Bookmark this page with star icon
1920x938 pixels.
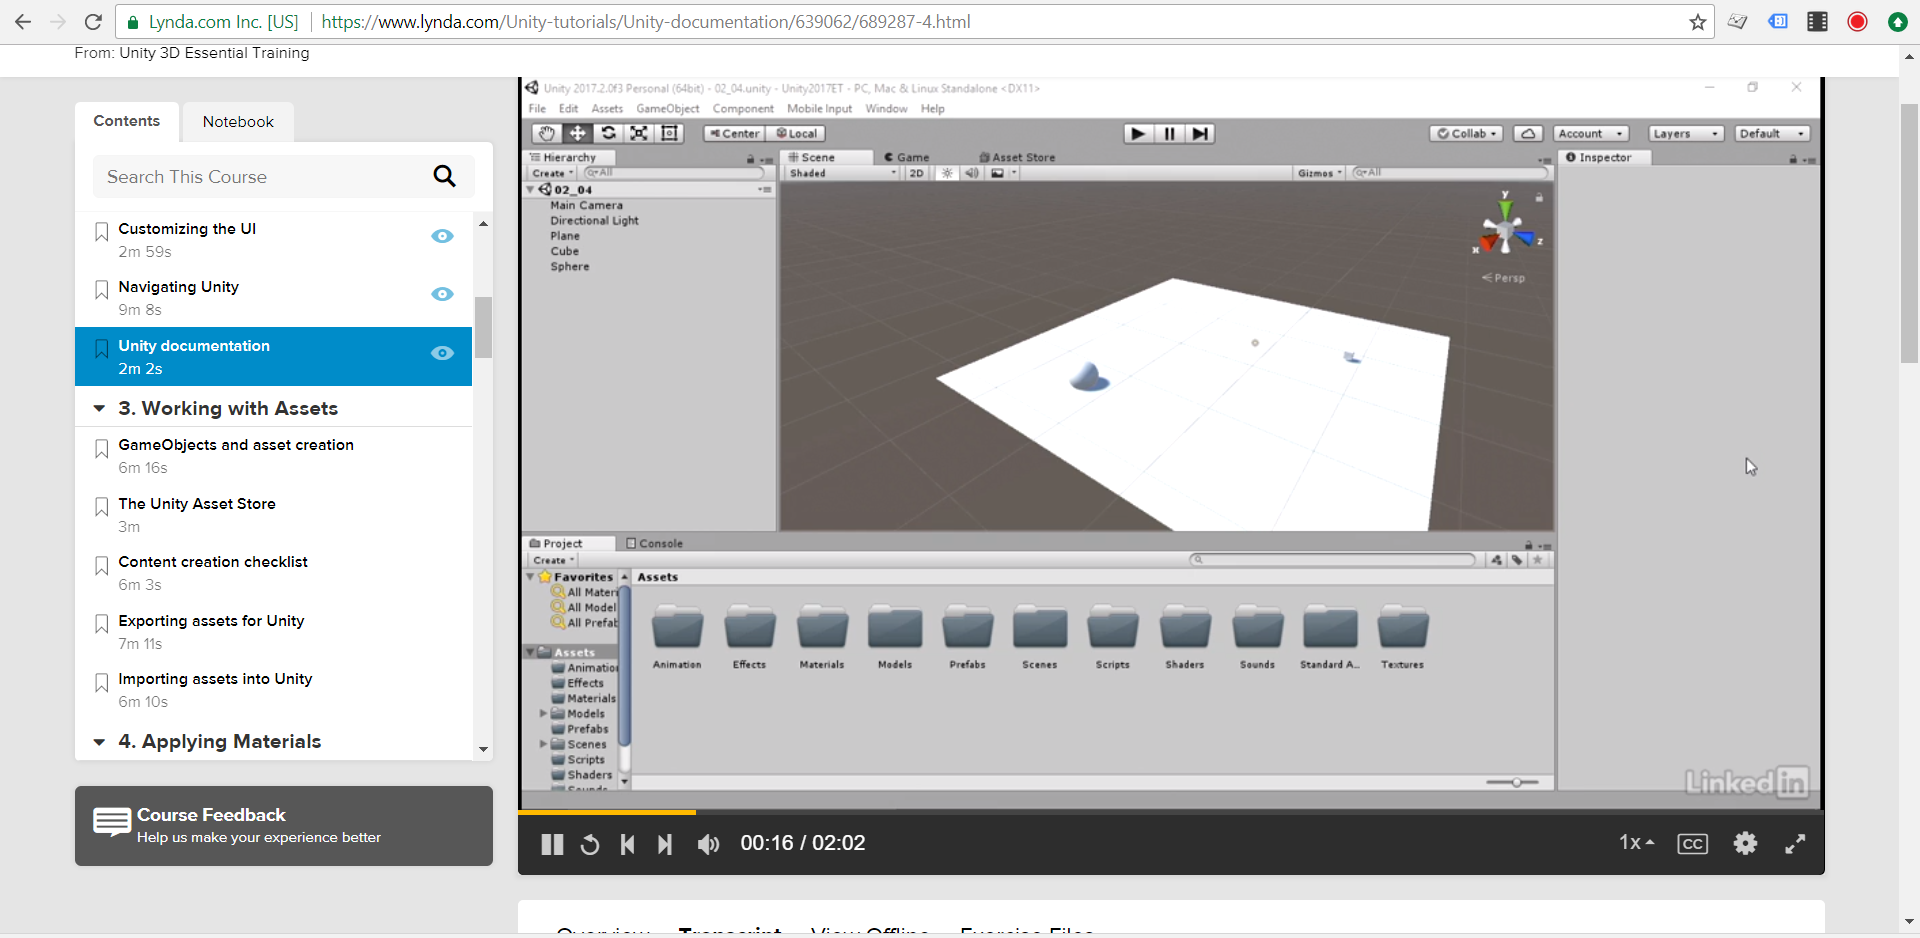pos(1697,22)
